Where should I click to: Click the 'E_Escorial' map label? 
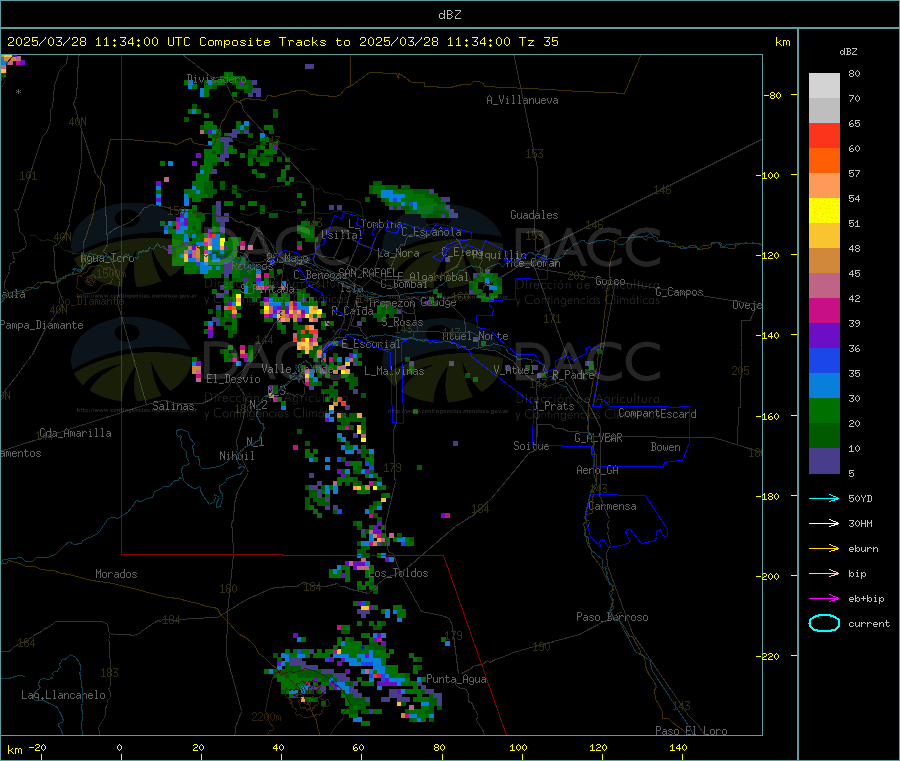[370, 344]
